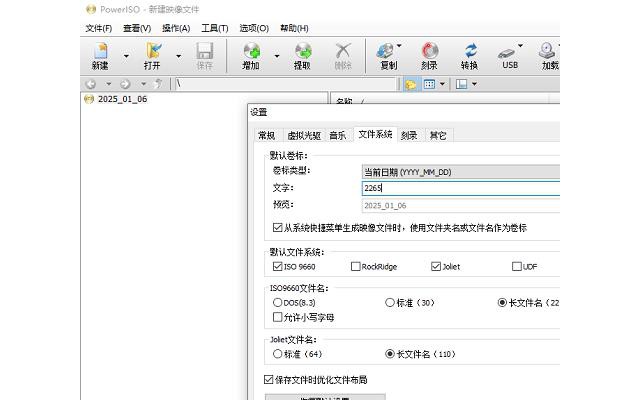The height and width of the screenshot is (400, 640).
Task: Open the dropdown arrow beside 增加
Action: [277, 56]
